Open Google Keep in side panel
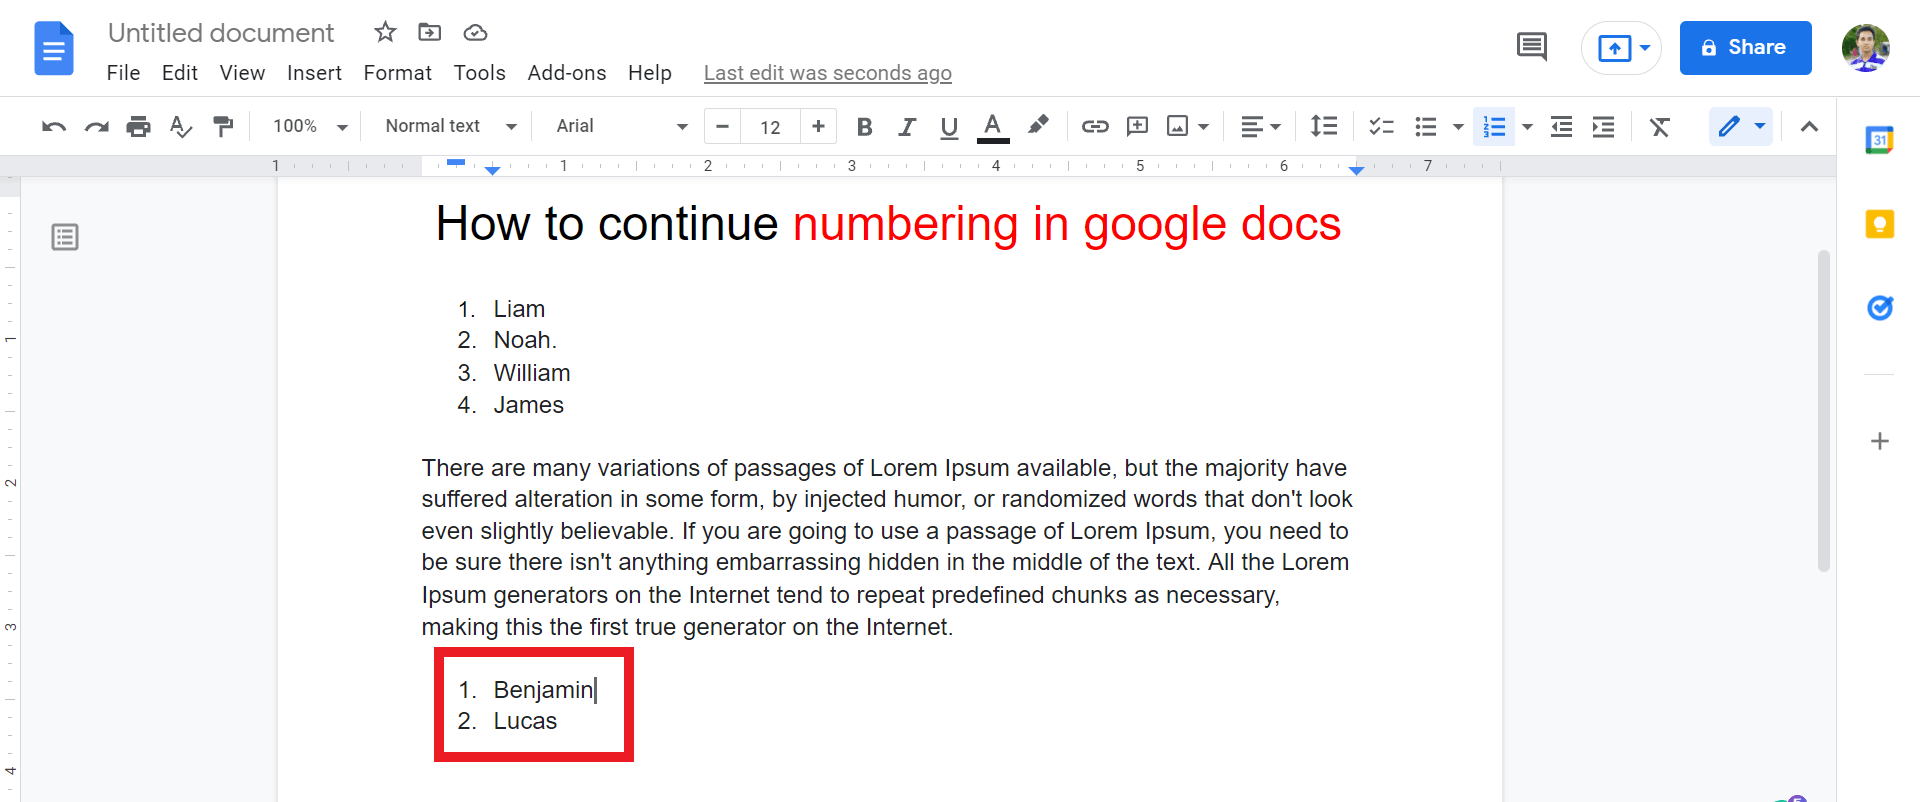Viewport: 1920px width, 802px height. [x=1879, y=224]
